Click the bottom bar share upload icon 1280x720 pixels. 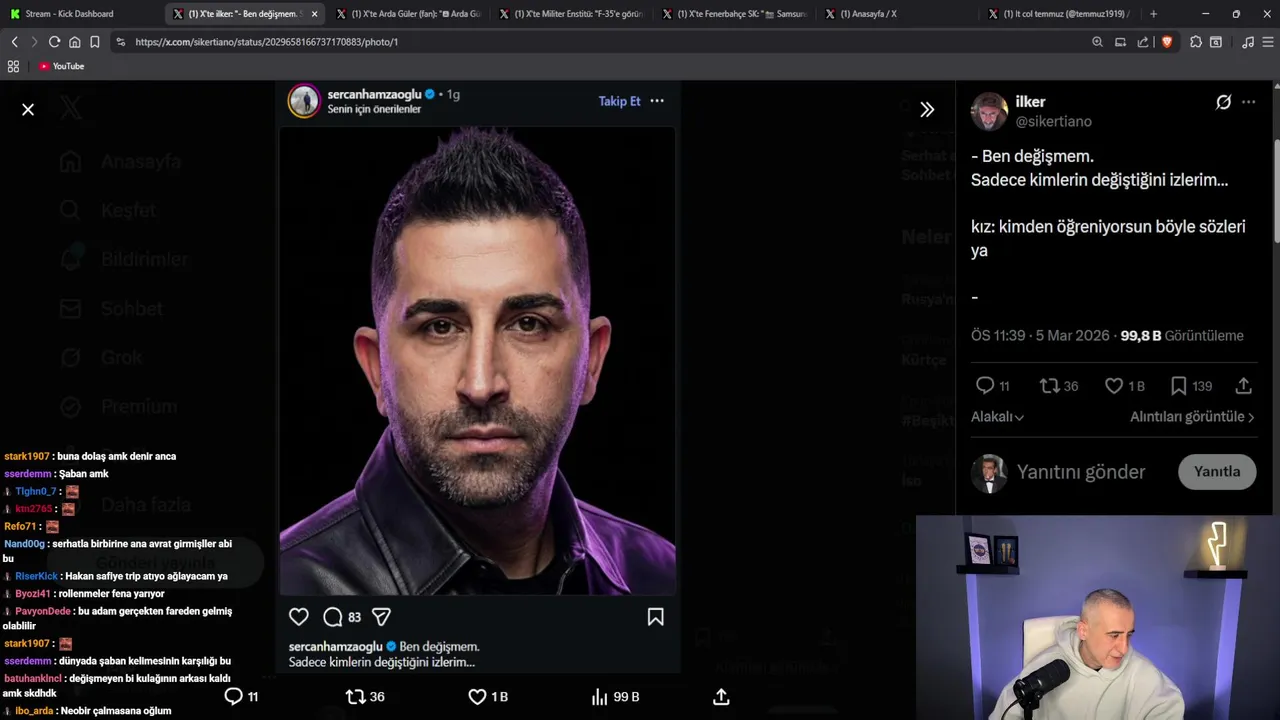(721, 697)
